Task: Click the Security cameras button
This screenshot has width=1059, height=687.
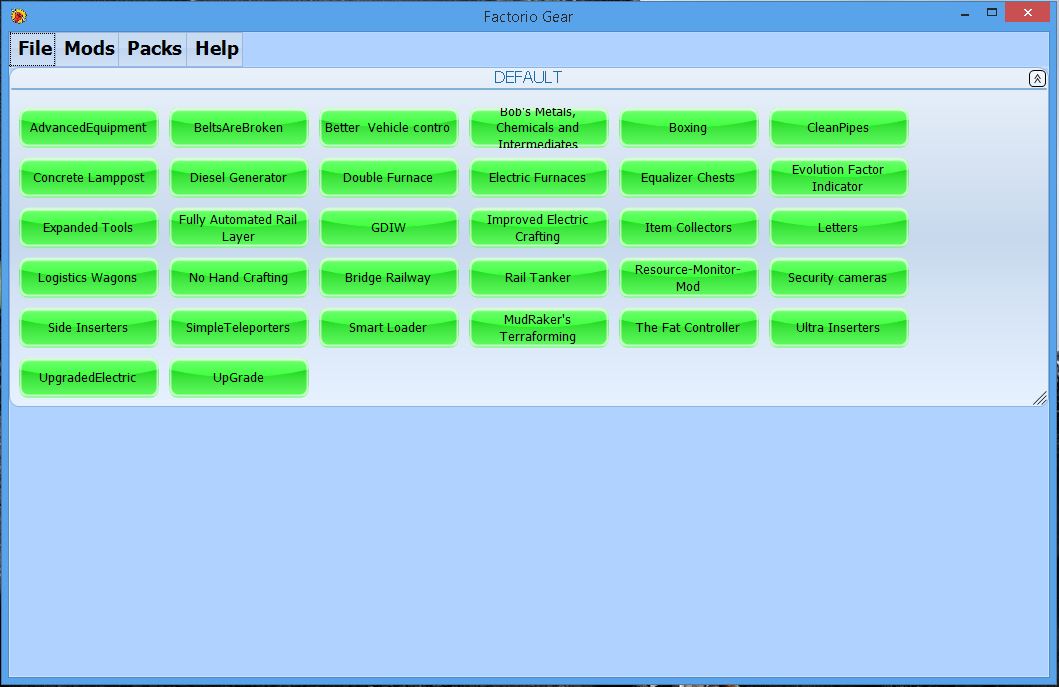Action: (x=838, y=278)
